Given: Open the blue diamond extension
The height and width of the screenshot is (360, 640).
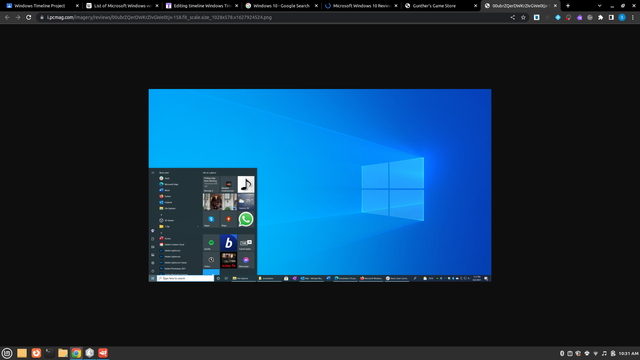Looking at the screenshot, I should click(x=558, y=18).
